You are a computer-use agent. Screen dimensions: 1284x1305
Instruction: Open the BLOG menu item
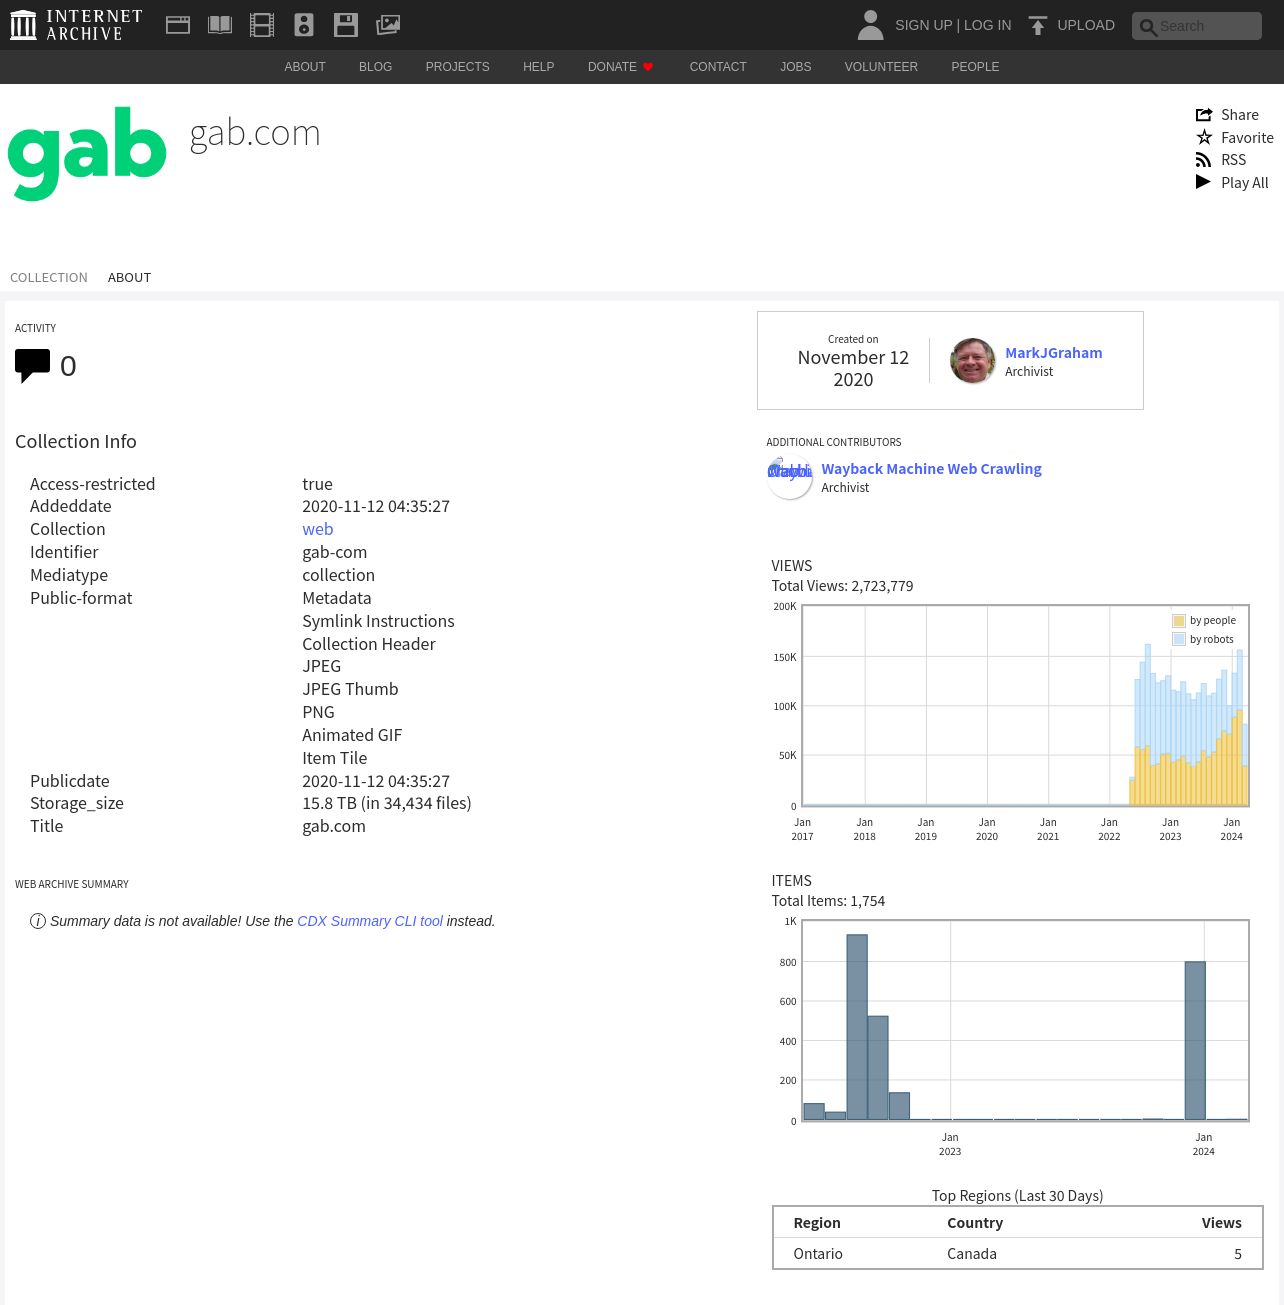pyautogui.click(x=375, y=67)
